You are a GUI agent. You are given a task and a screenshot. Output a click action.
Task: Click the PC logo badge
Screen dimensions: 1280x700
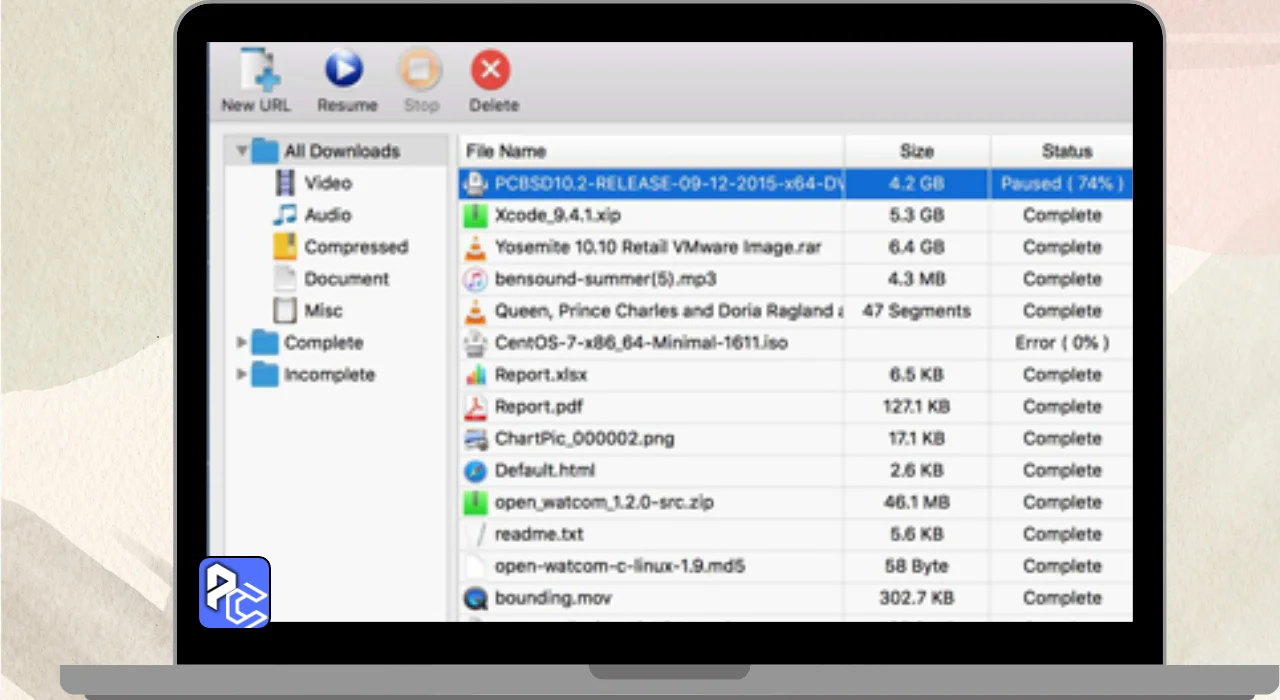click(x=235, y=592)
